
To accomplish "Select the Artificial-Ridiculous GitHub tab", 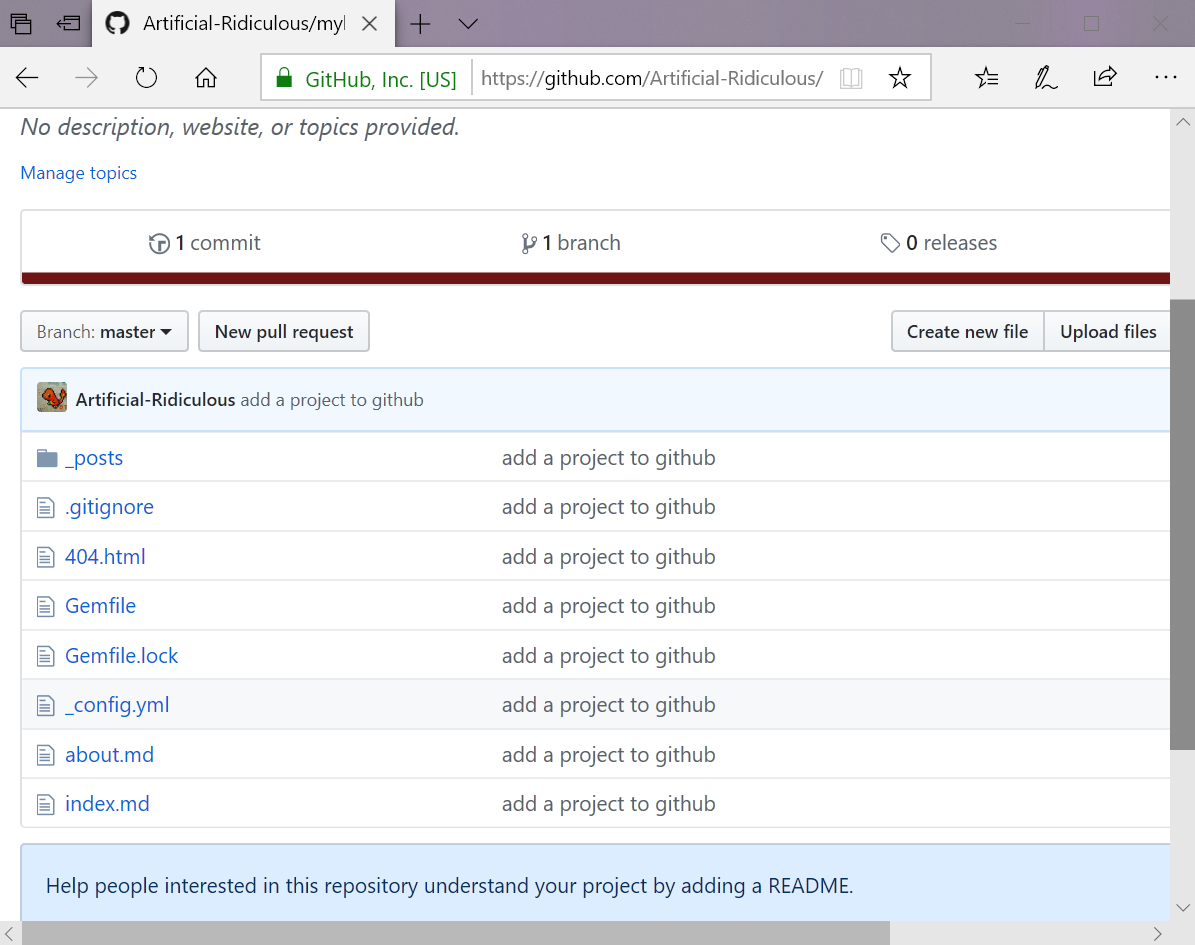I will (x=244, y=24).
